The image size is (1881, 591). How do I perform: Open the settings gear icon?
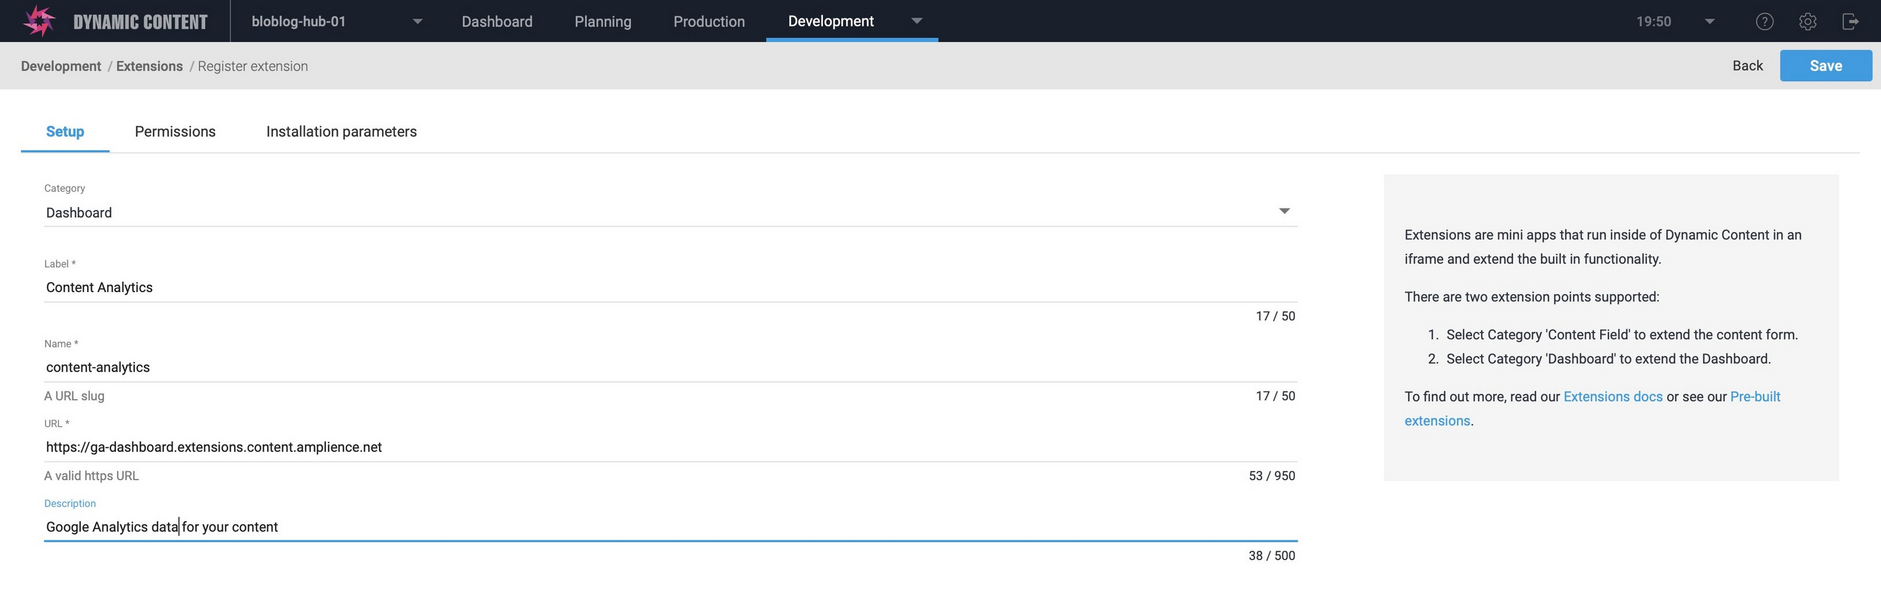tap(1807, 21)
